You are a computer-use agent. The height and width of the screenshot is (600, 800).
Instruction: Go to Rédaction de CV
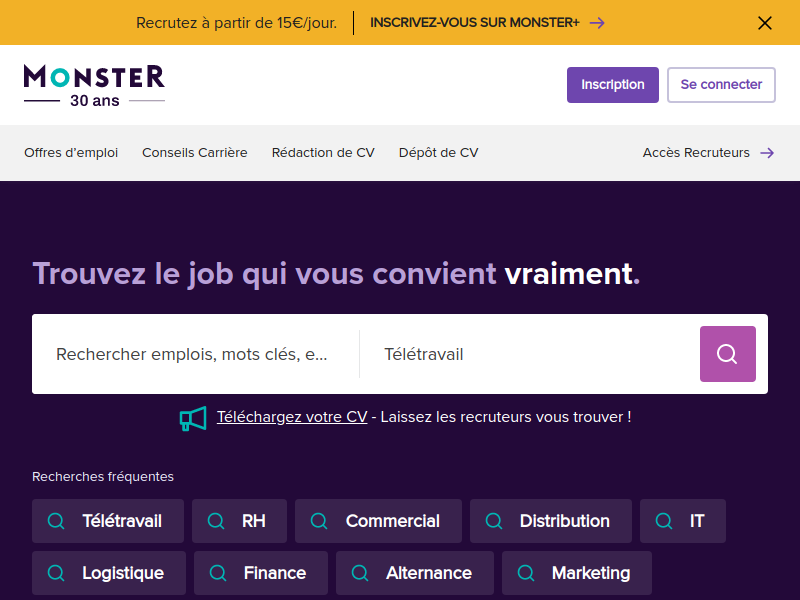pos(323,153)
